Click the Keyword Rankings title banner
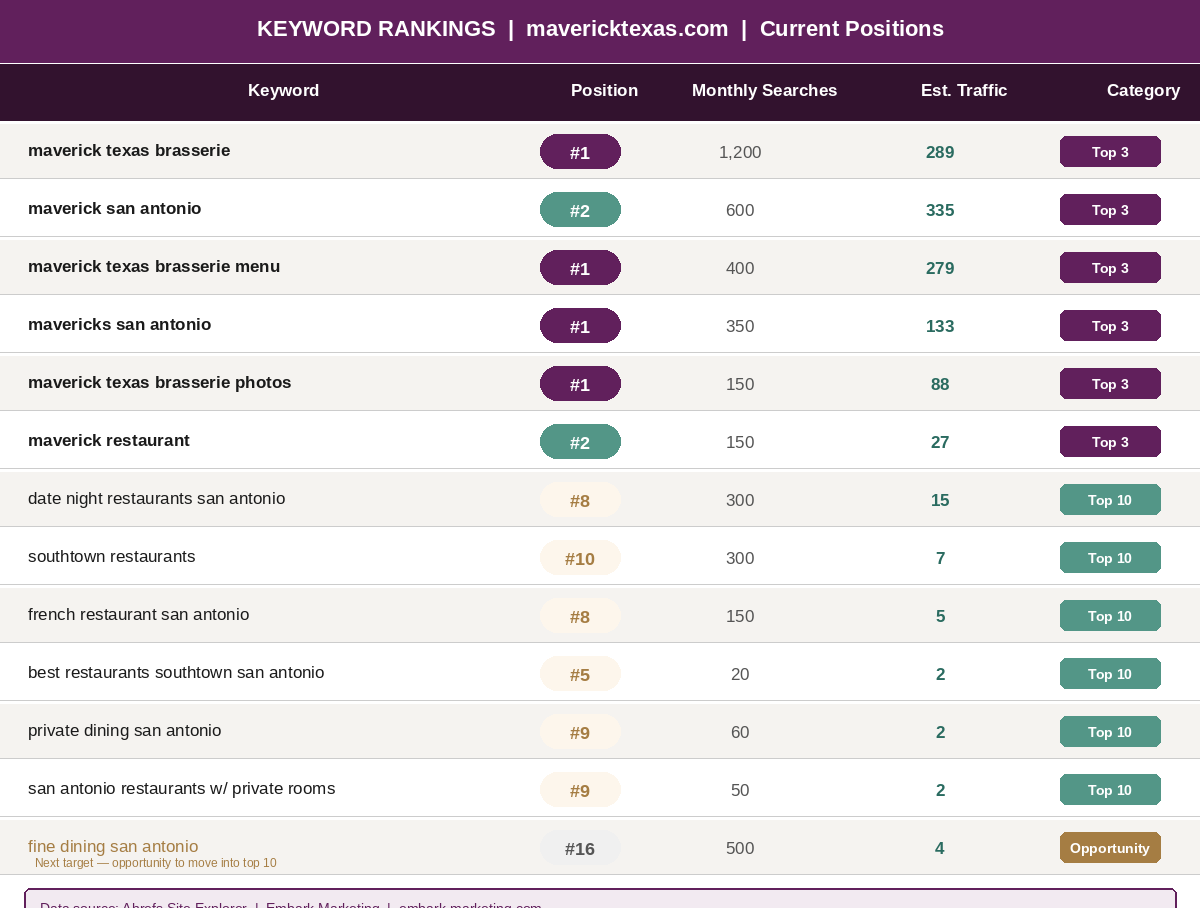Image resolution: width=1200 pixels, height=908 pixels. pos(600,30)
